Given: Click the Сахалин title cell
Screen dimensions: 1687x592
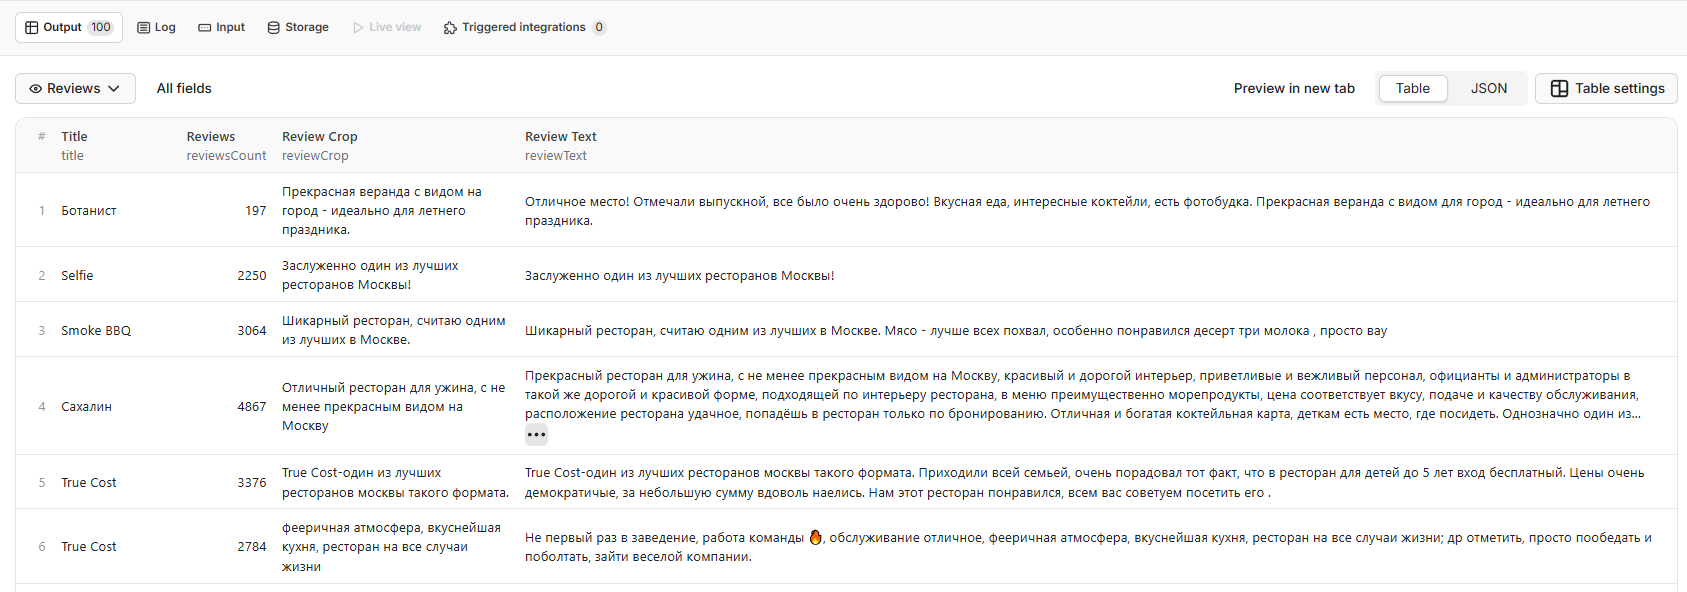Looking at the screenshot, I should tap(86, 406).
